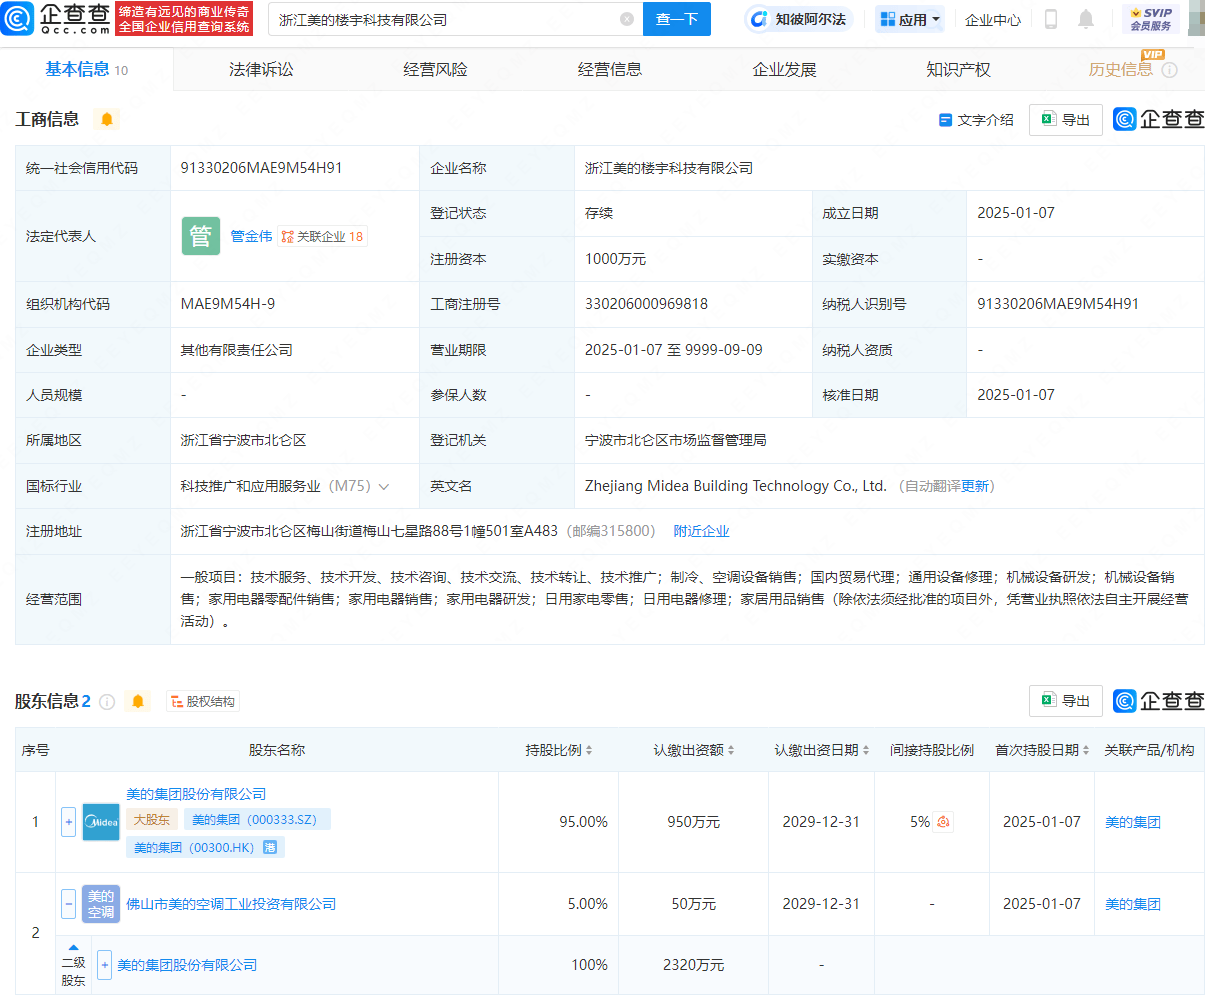1205x995 pixels.
Task: Switch to the 经营风险 tab
Action: 435,69
